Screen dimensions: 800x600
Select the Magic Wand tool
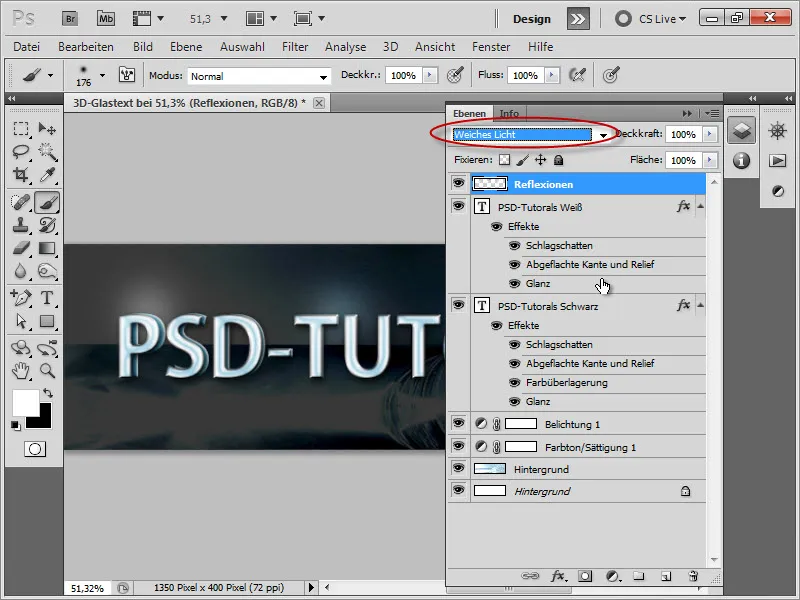47,152
